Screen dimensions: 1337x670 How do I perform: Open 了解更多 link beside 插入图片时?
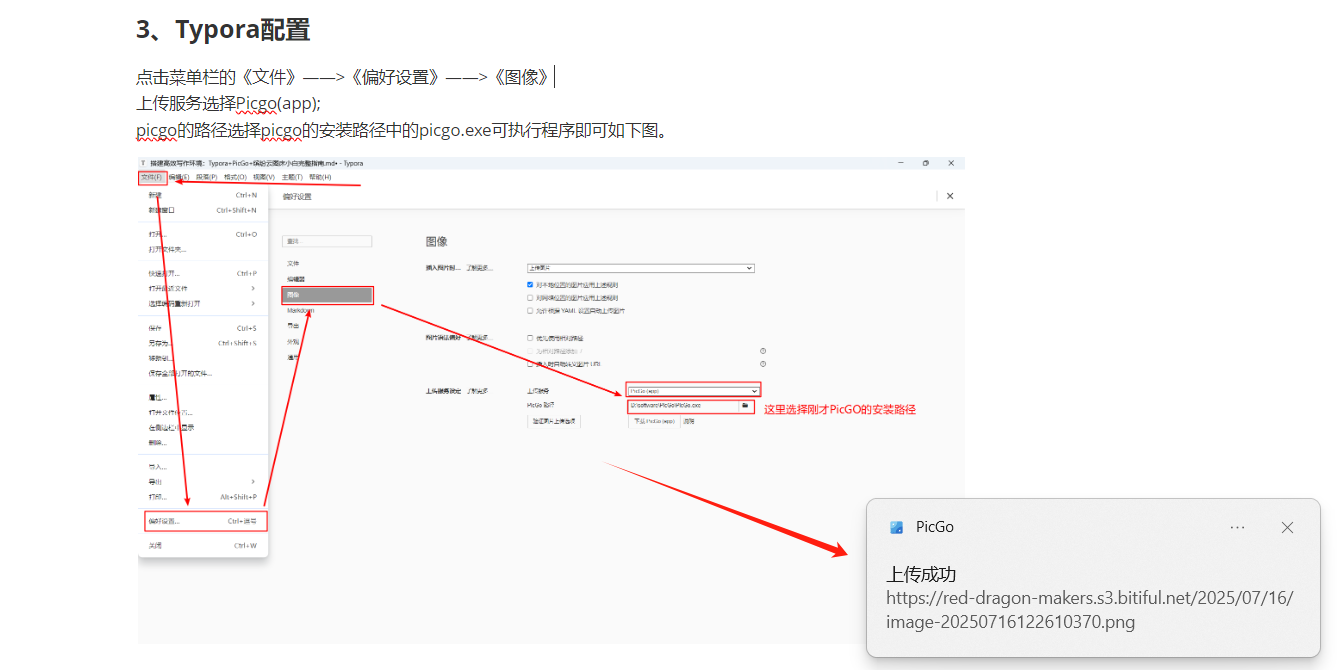pos(480,268)
